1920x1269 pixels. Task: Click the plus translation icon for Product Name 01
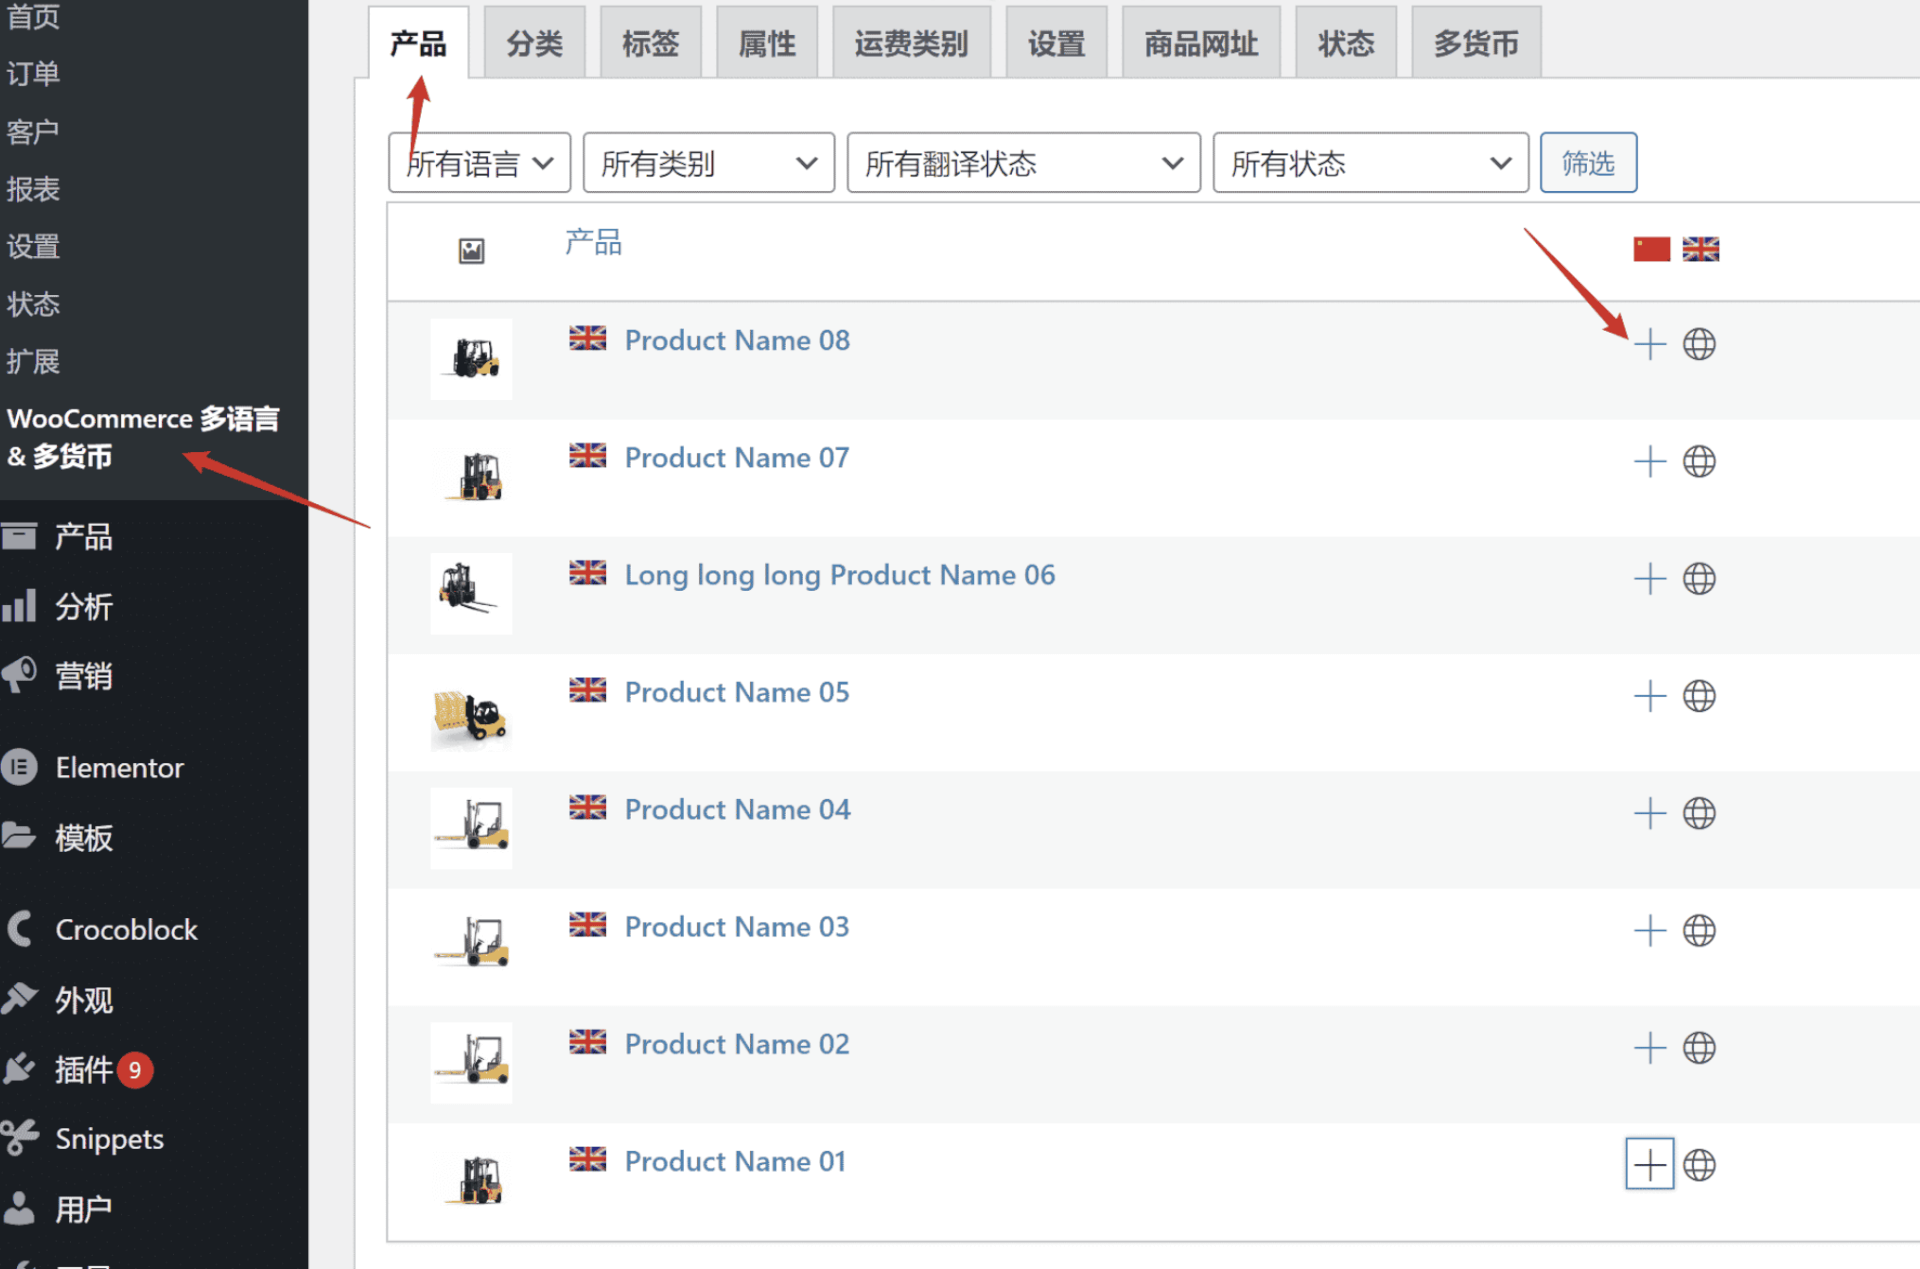pos(1650,1163)
